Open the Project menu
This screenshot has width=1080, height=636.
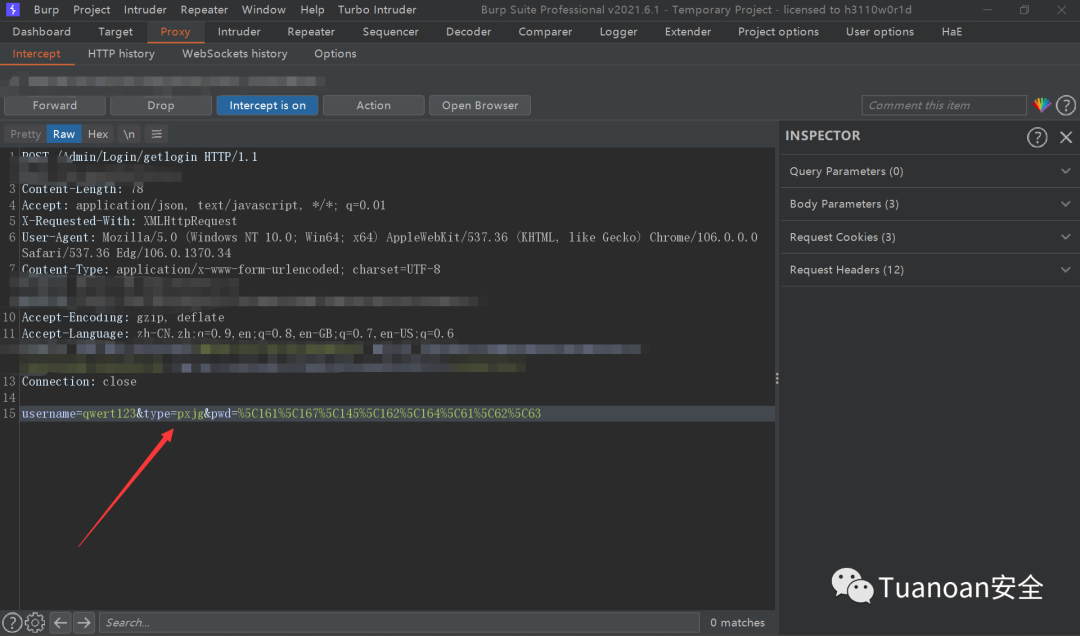click(92, 10)
